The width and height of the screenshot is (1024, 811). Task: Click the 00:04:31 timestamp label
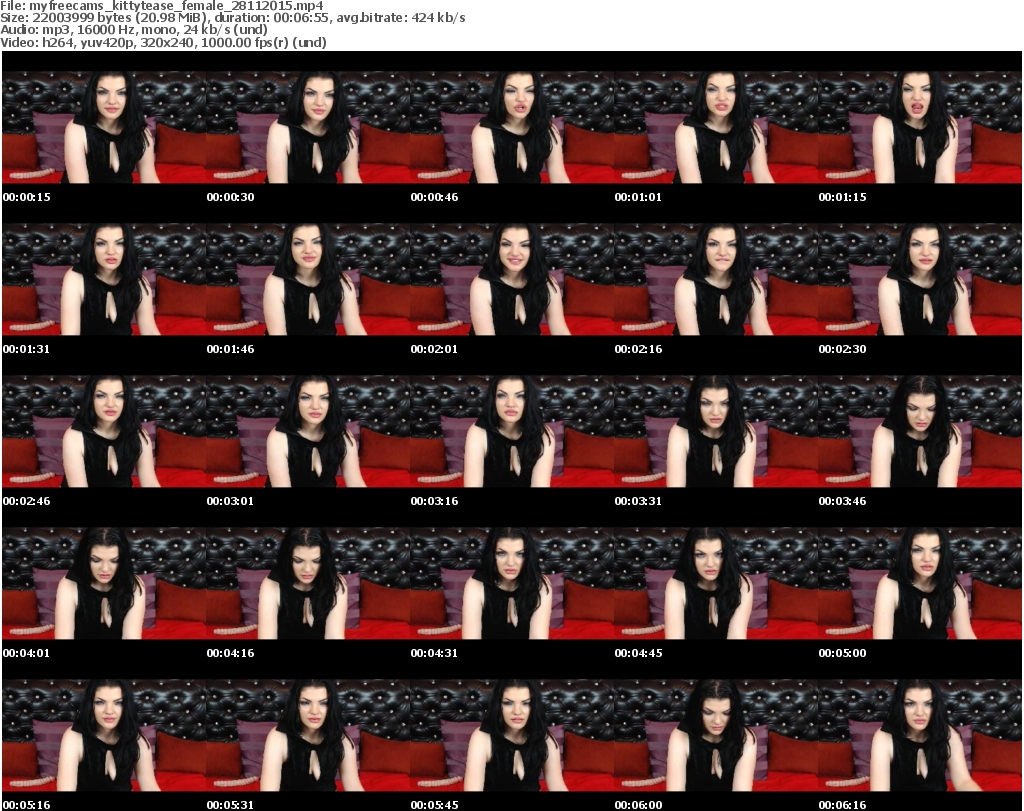[x=434, y=653]
